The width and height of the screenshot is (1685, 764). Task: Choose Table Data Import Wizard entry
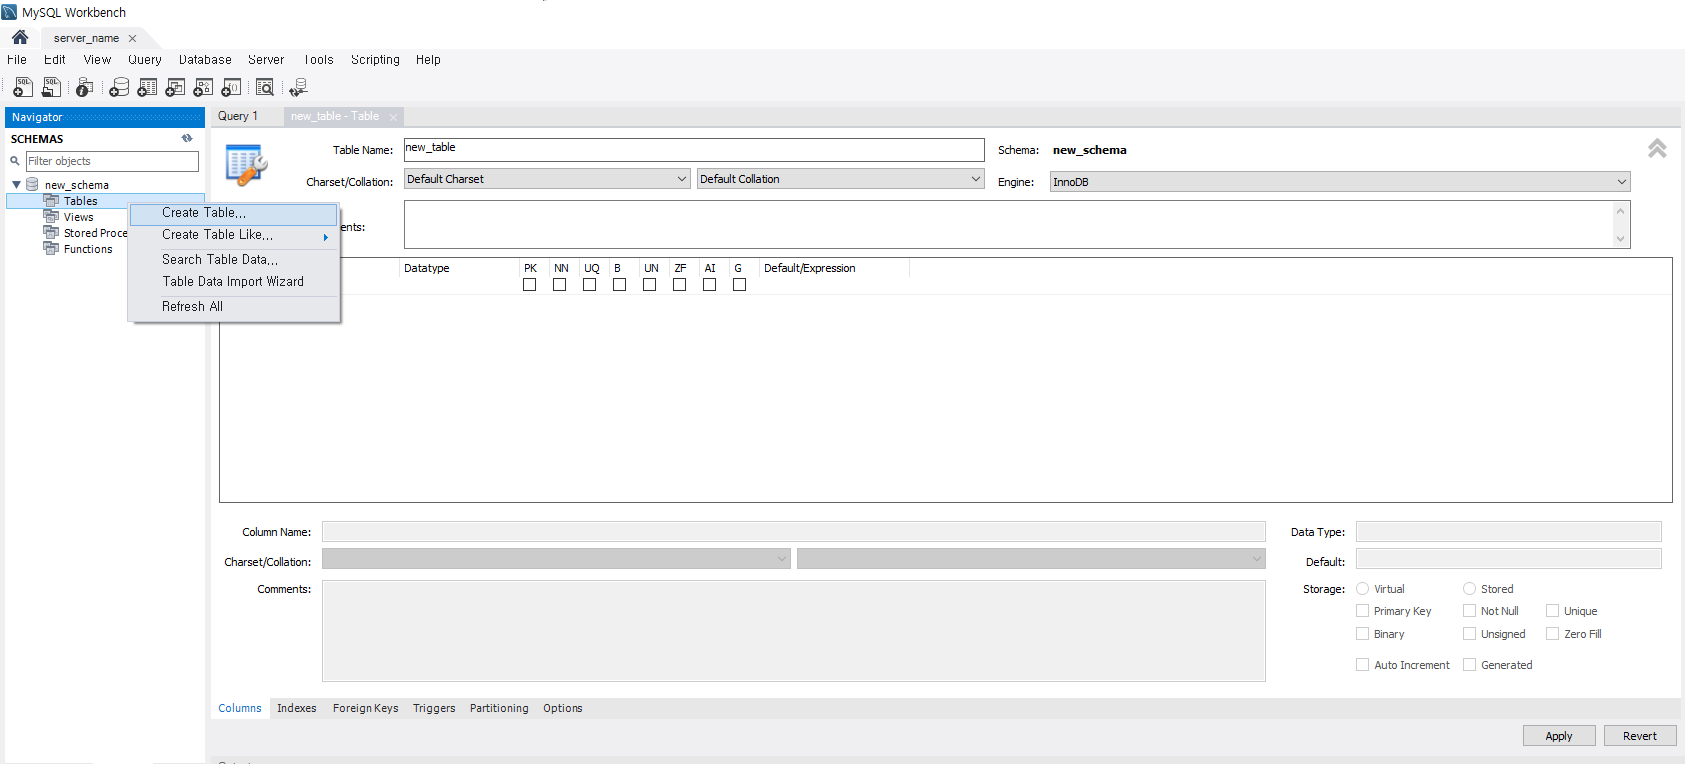pyautogui.click(x=233, y=282)
